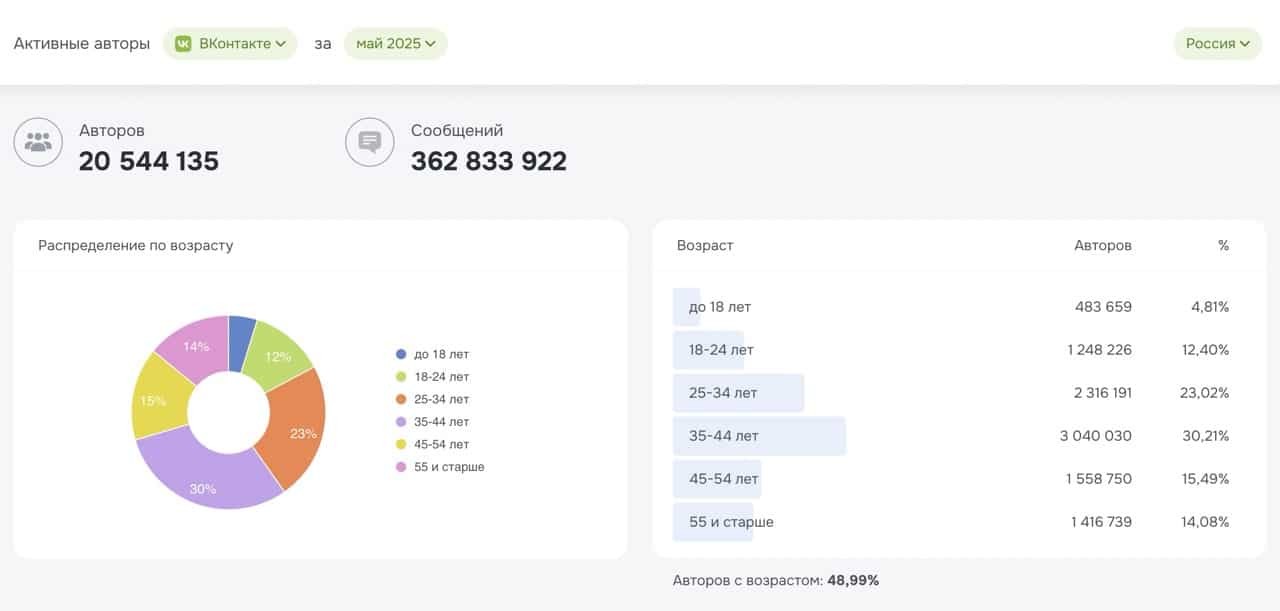The image size is (1280, 611).
Task: Click the percentage 12,40%
Action: (1206, 350)
